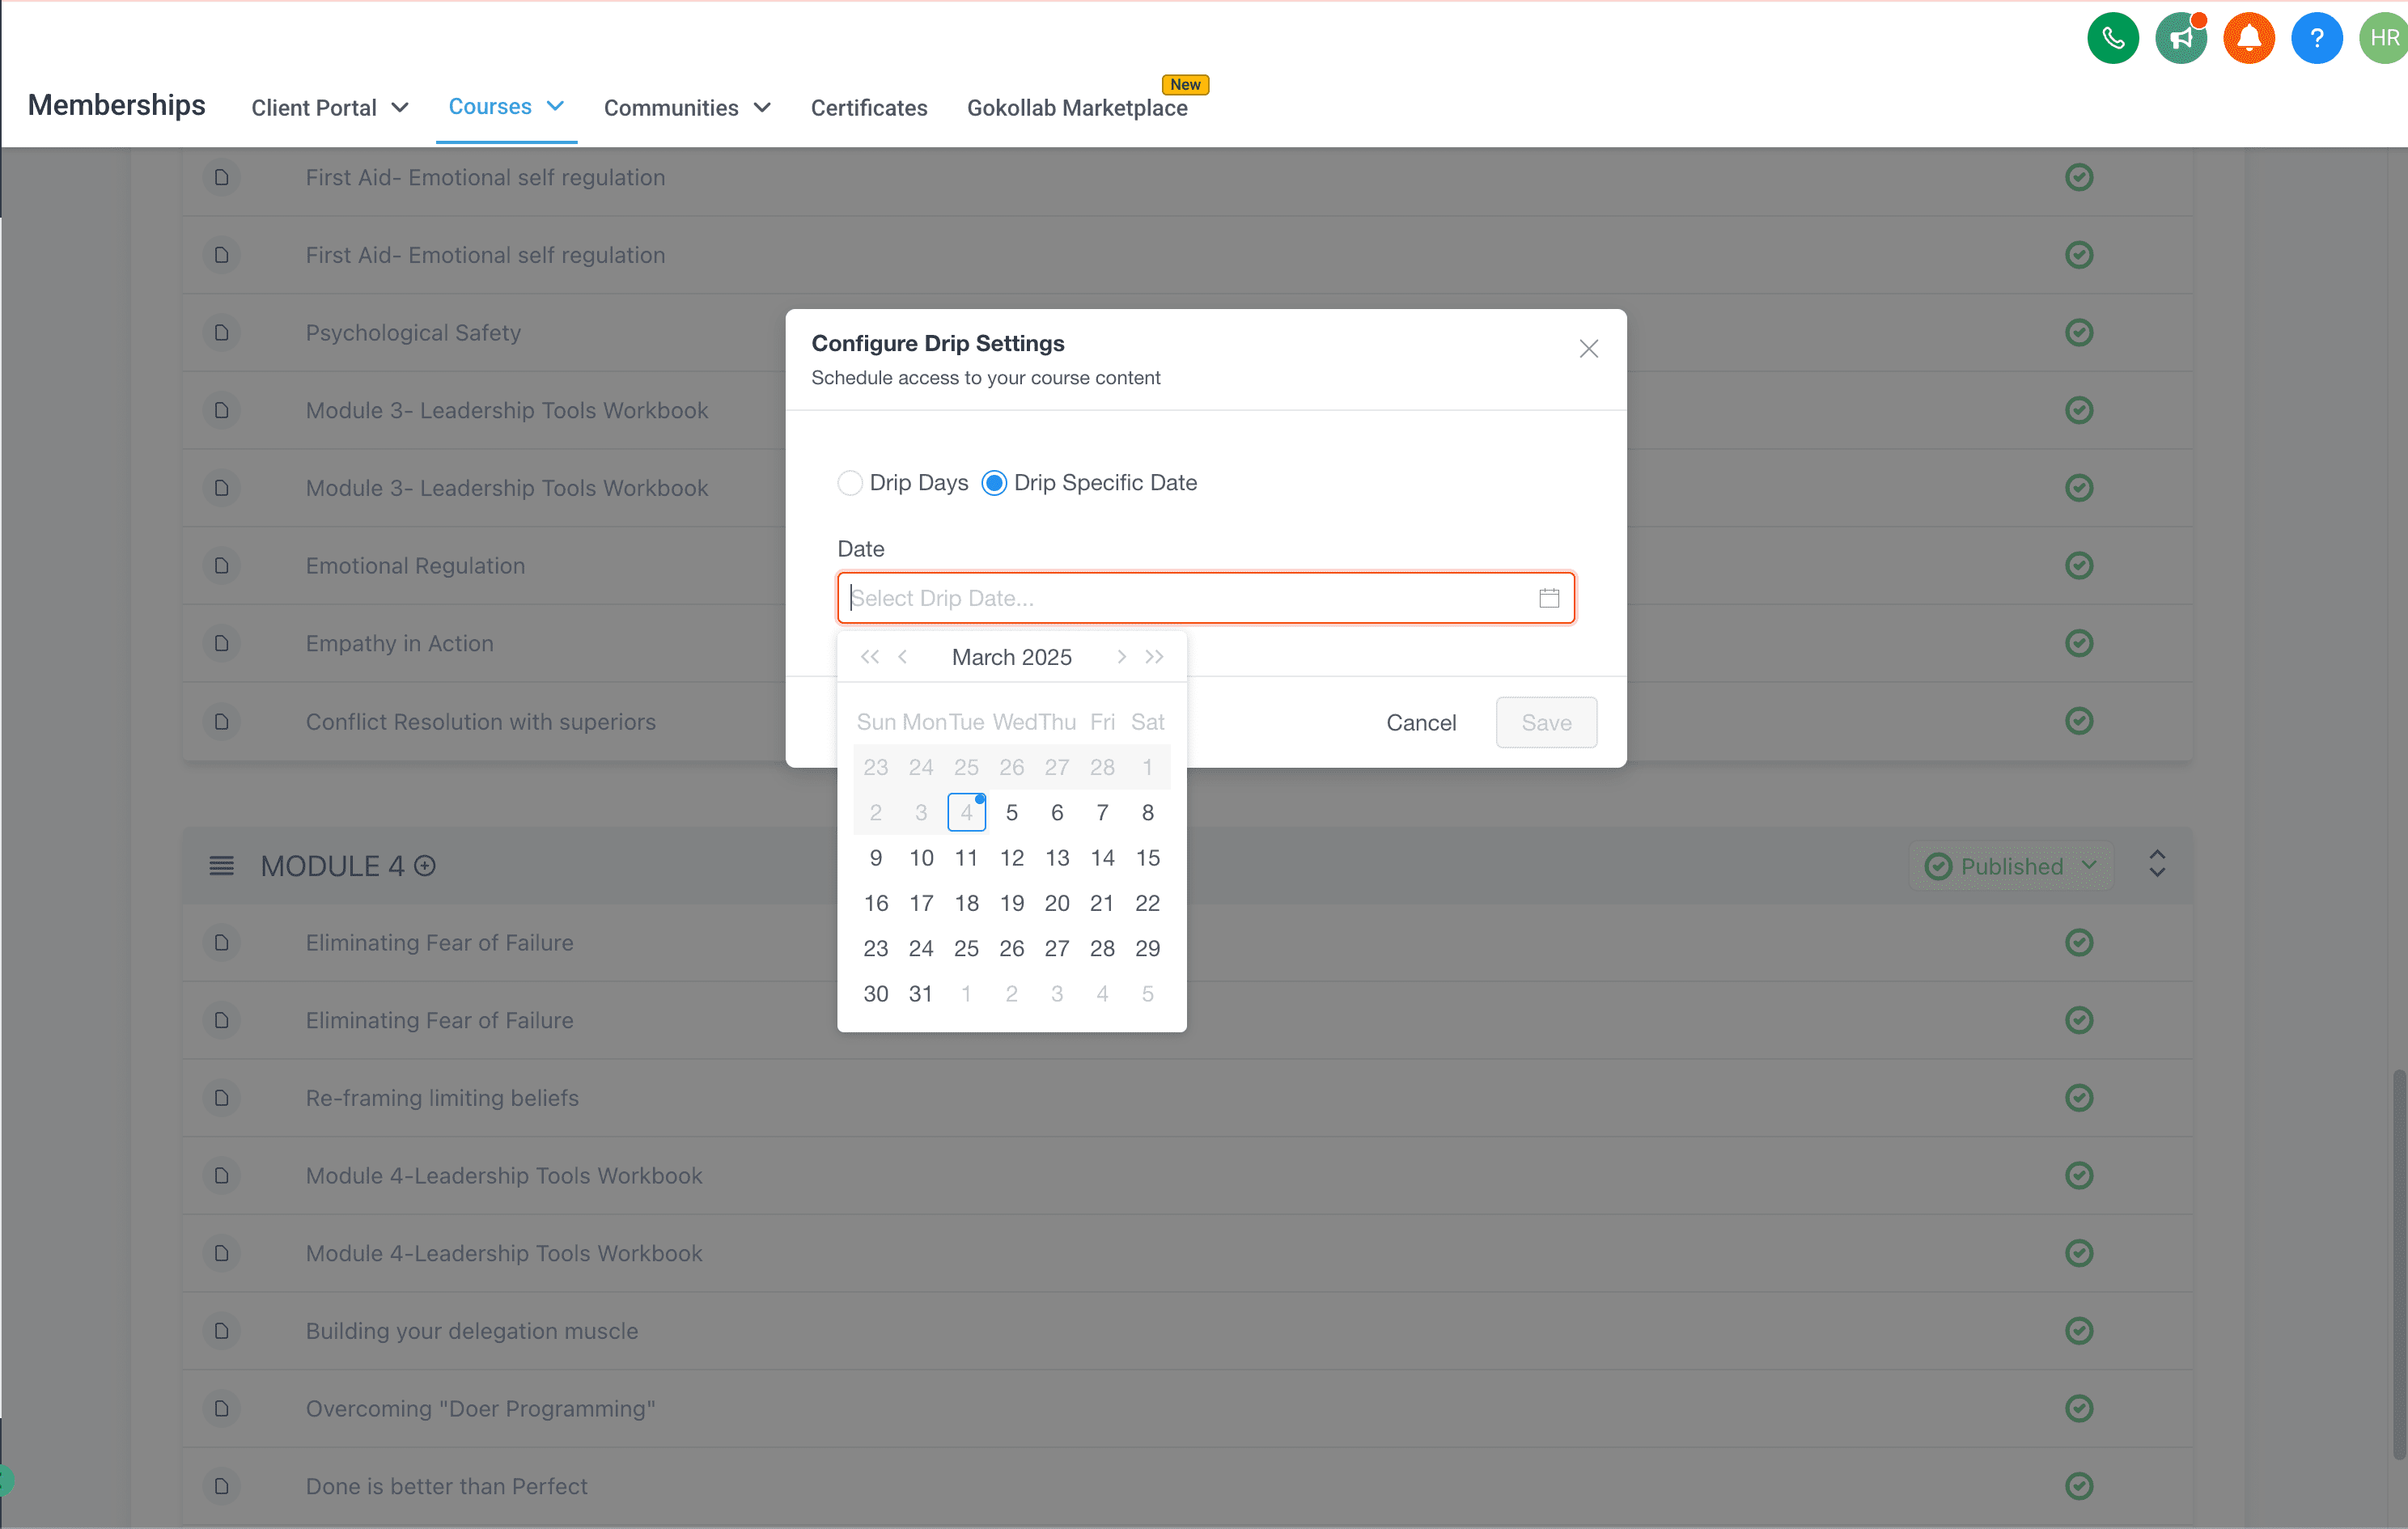The image size is (2408, 1529).
Task: Click the blue help question mark icon
Action: tap(2316, 38)
